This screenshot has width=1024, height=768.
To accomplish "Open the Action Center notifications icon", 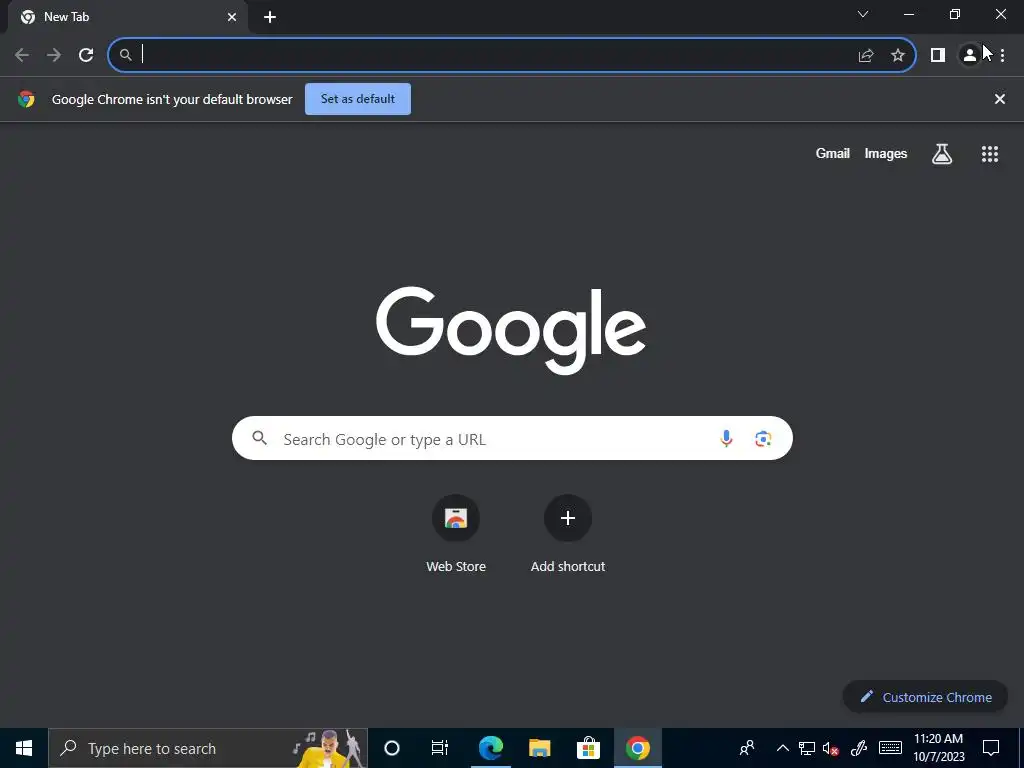I will point(991,748).
